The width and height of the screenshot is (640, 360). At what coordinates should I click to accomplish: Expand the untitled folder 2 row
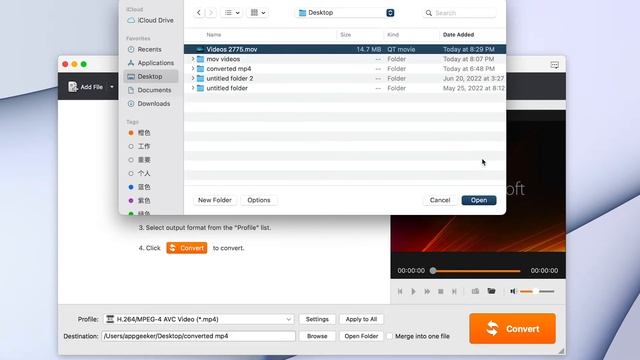coord(193,78)
